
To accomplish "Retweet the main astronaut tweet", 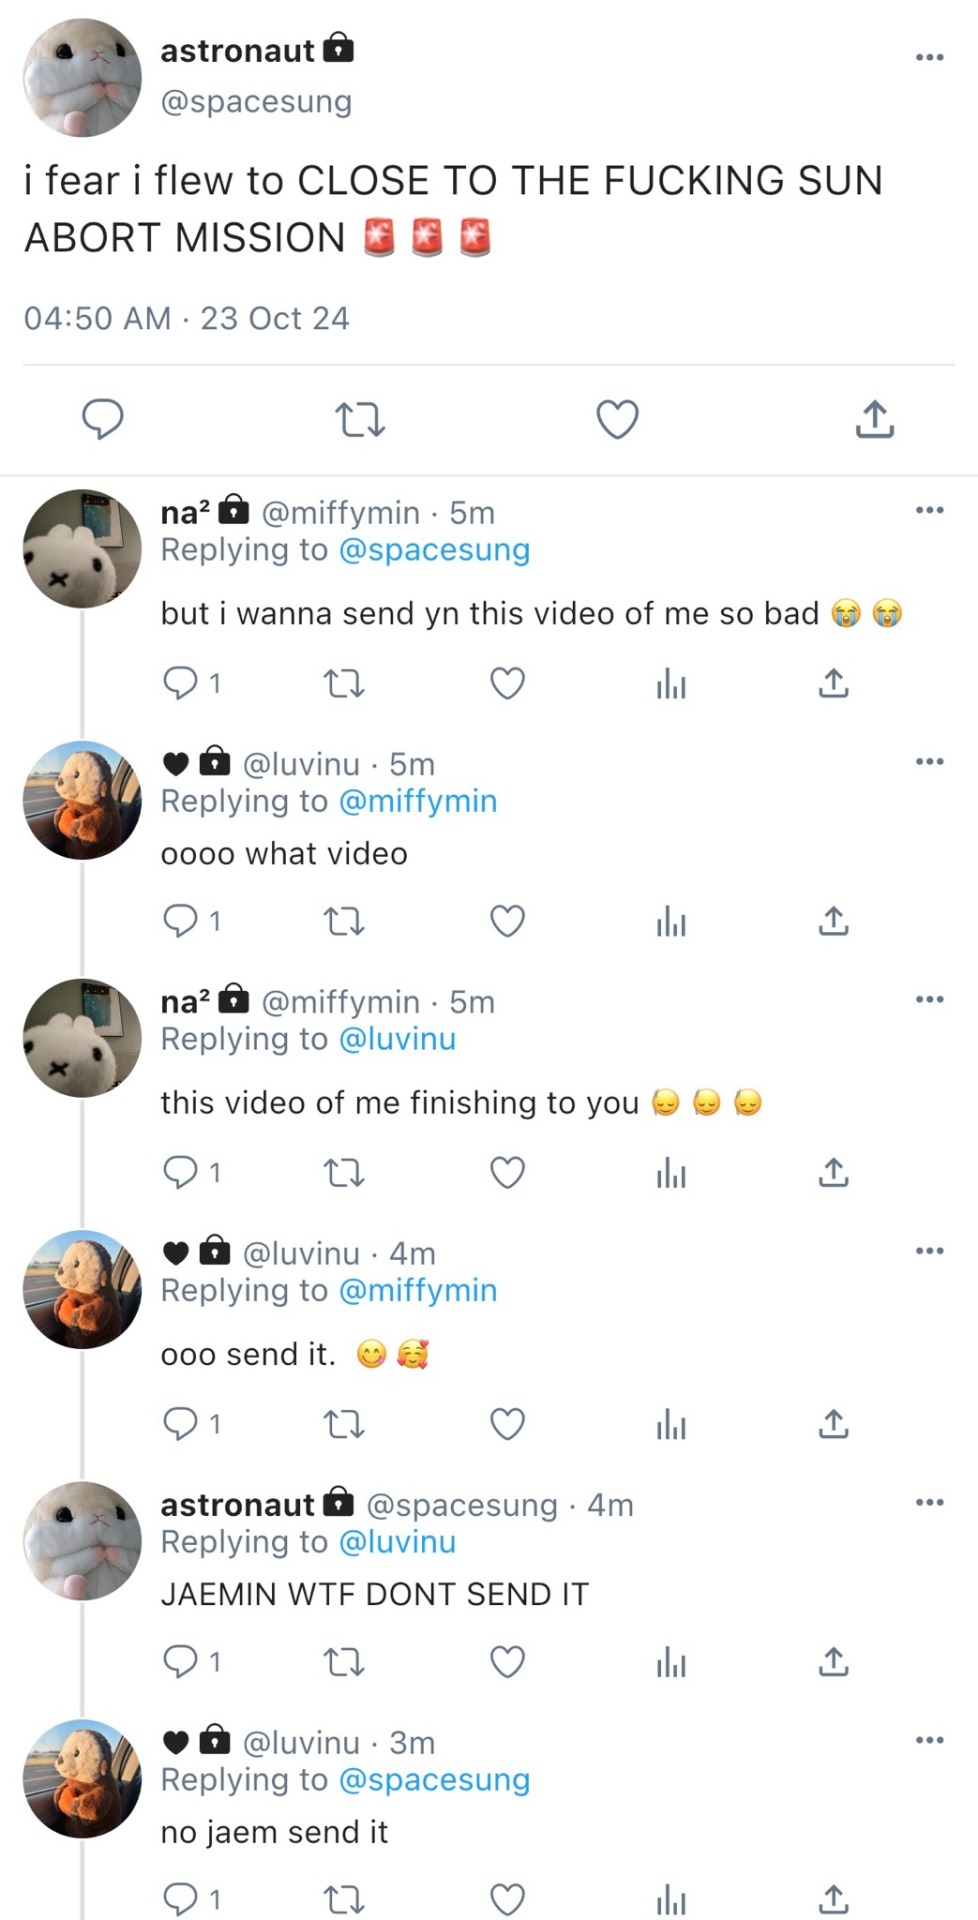I will click(360, 420).
